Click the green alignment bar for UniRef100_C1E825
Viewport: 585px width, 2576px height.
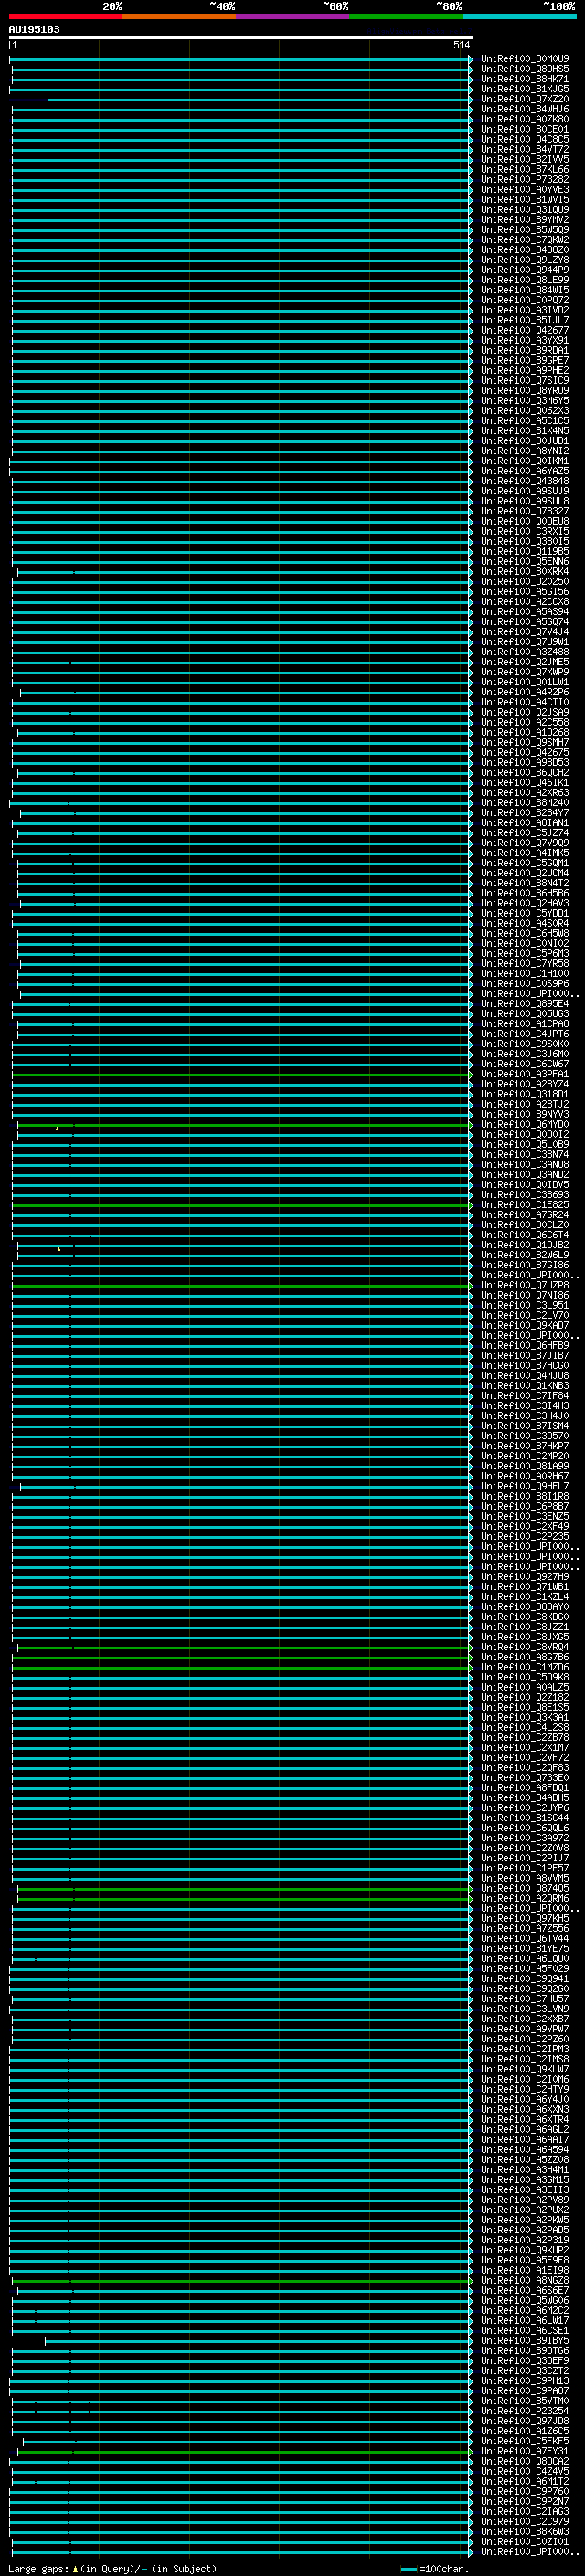[241, 1206]
